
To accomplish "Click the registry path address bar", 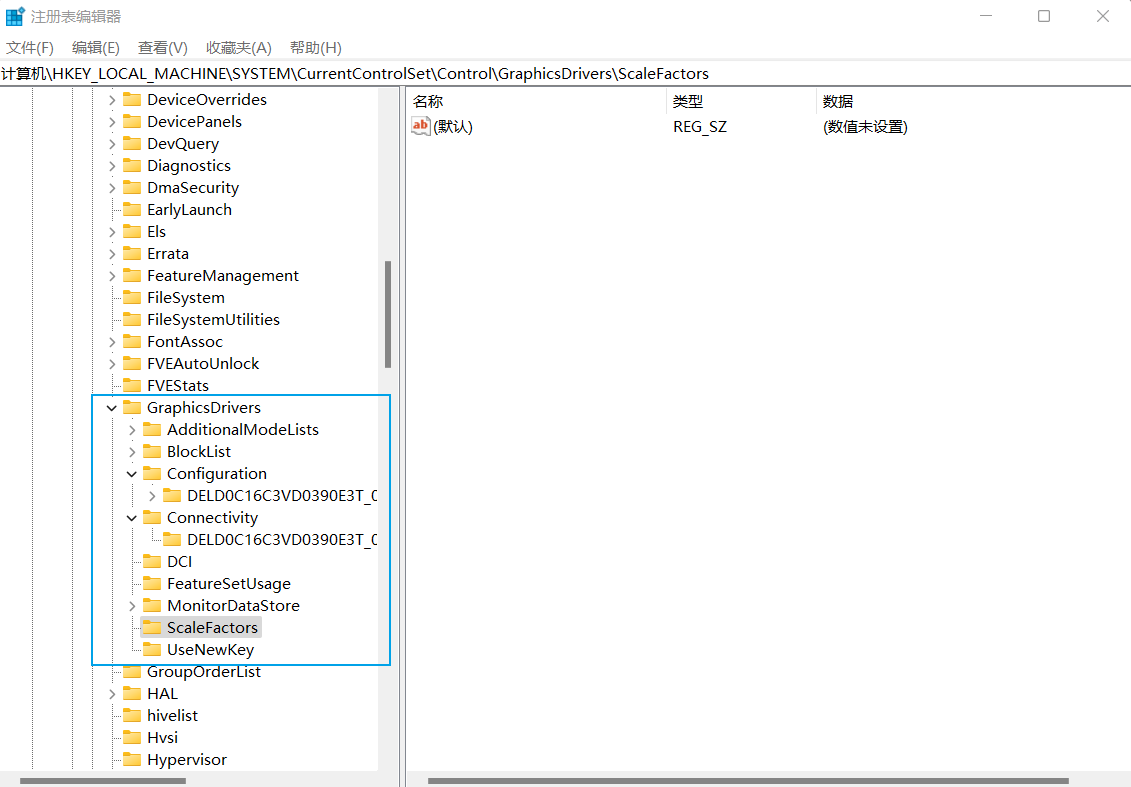I will (x=565, y=74).
